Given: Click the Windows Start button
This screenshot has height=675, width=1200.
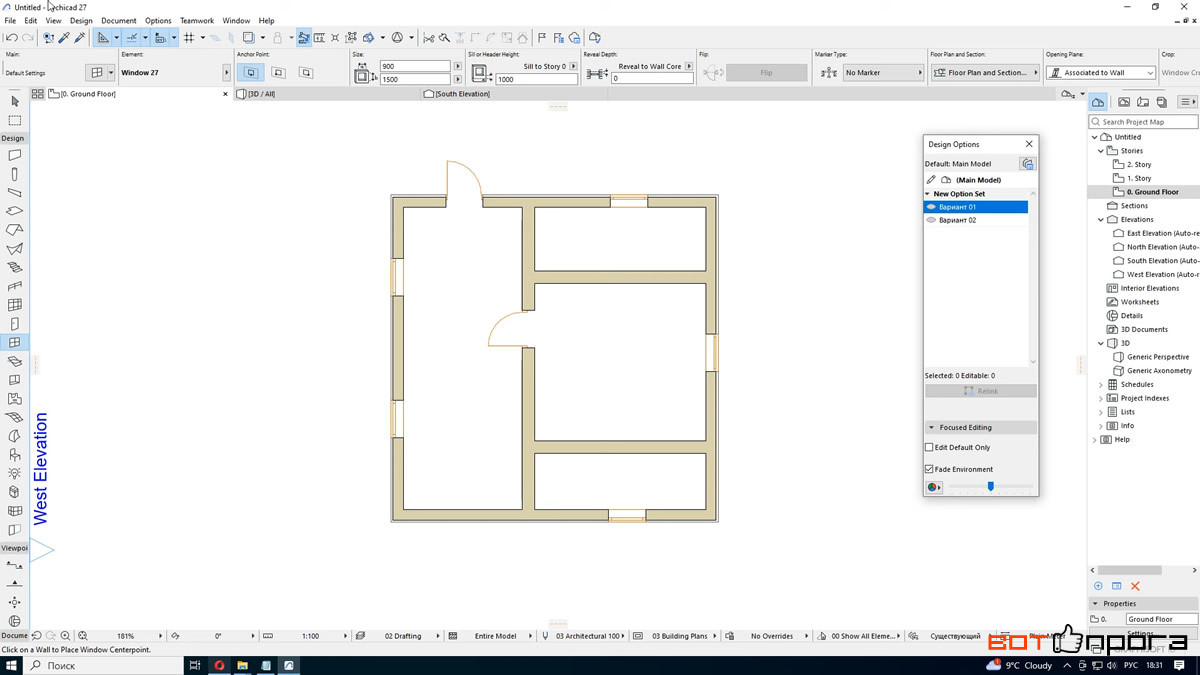Looking at the screenshot, I should tap(9, 665).
